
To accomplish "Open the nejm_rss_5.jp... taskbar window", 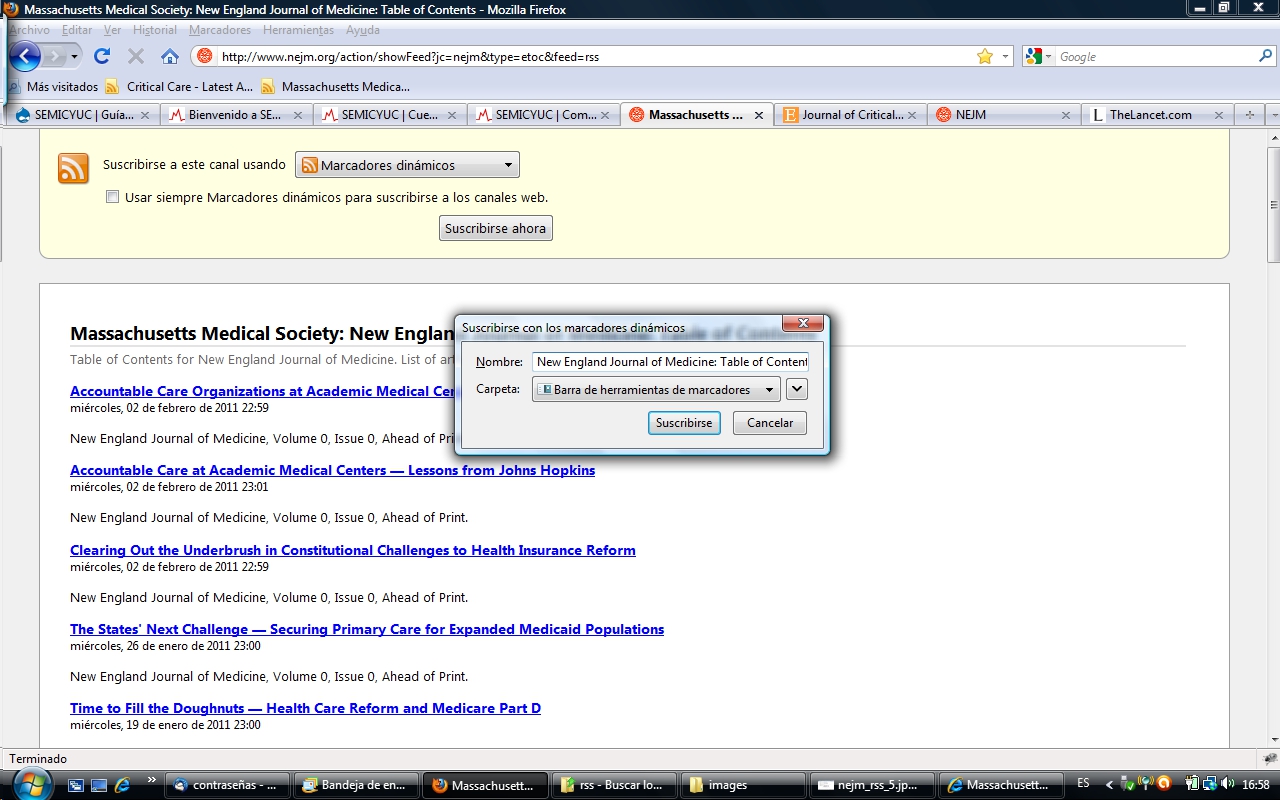I will (874, 785).
